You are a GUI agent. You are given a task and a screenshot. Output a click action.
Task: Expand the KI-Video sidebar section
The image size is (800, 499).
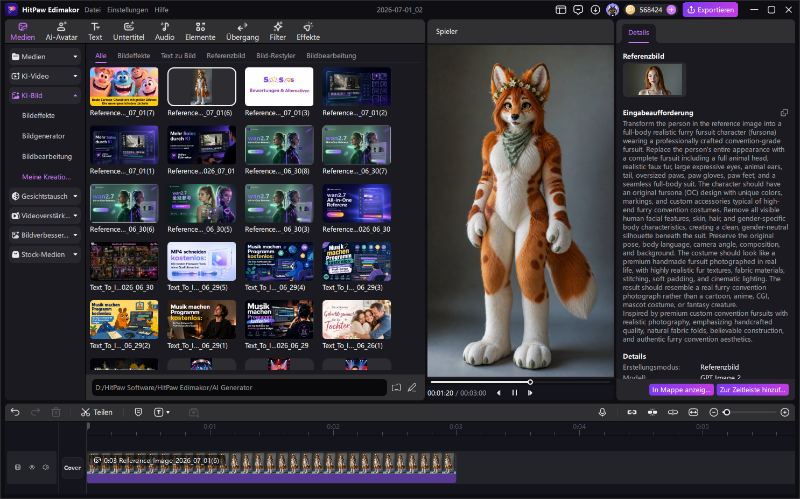coord(44,76)
